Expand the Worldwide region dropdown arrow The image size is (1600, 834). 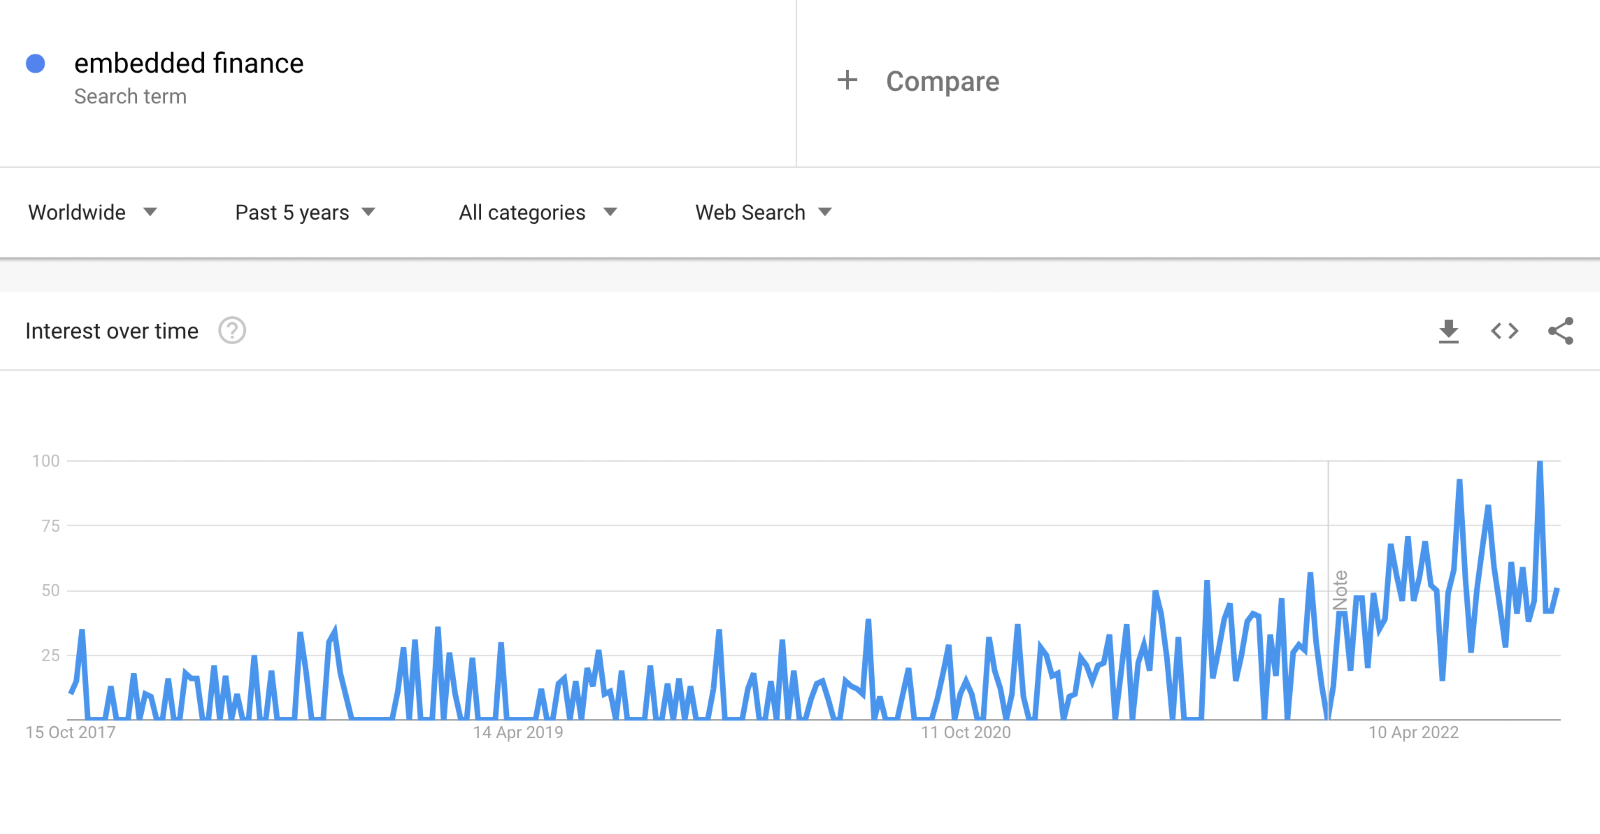tap(150, 212)
